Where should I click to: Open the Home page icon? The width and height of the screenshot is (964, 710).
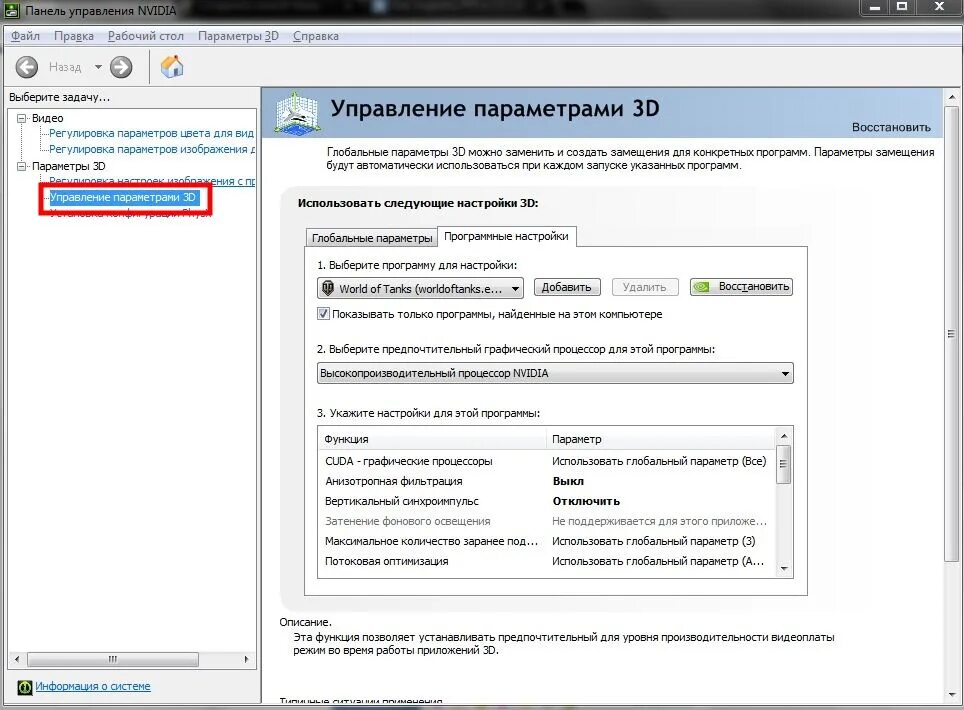pos(172,66)
